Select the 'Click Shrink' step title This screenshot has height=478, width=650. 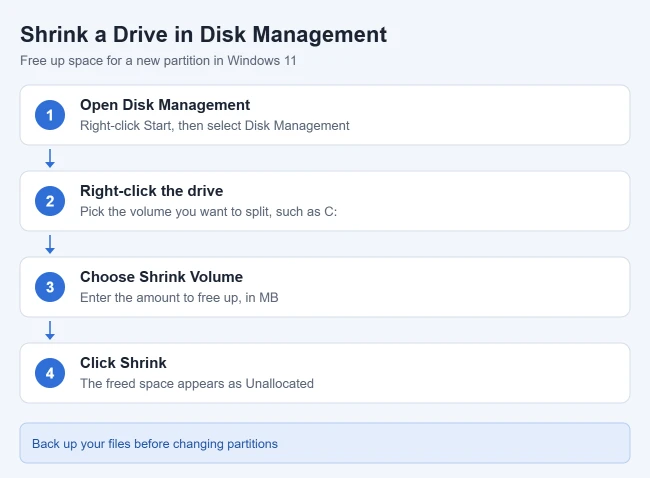[x=123, y=363]
